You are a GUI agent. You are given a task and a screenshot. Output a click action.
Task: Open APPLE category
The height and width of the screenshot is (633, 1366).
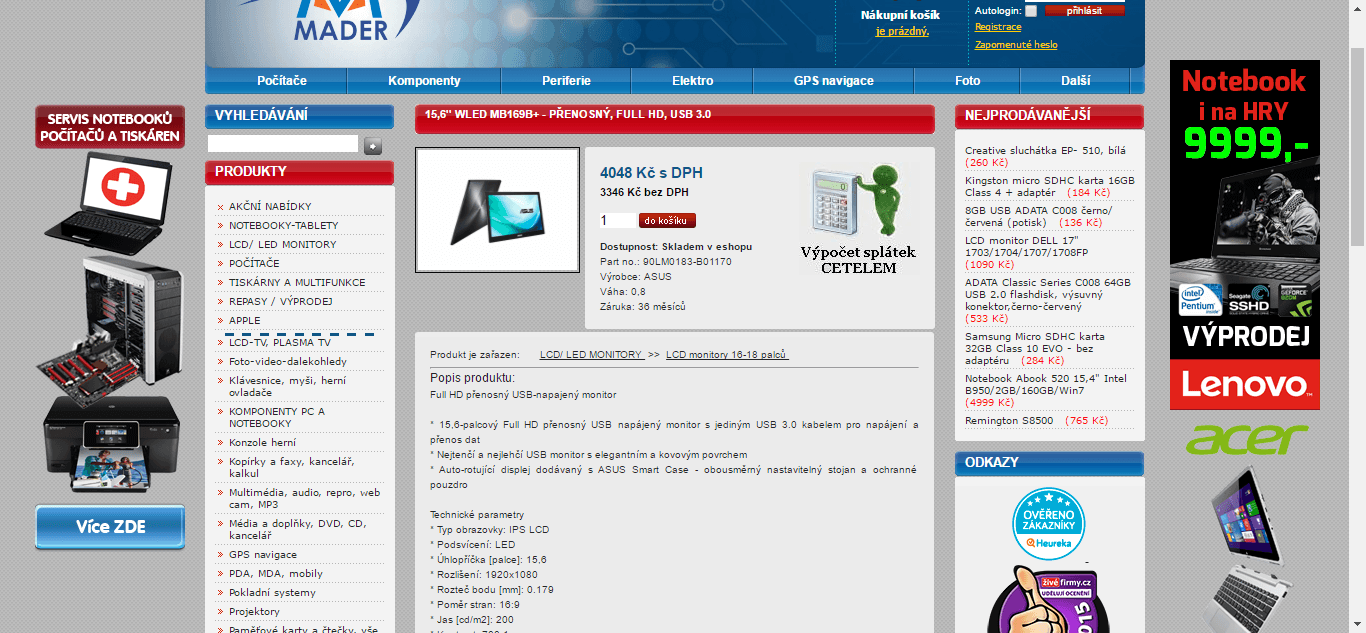pos(245,321)
